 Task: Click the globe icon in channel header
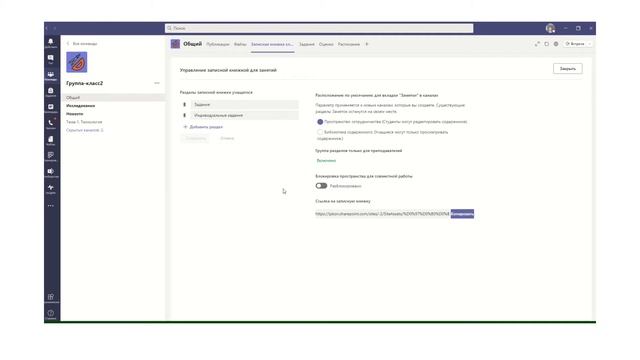click(x=556, y=44)
